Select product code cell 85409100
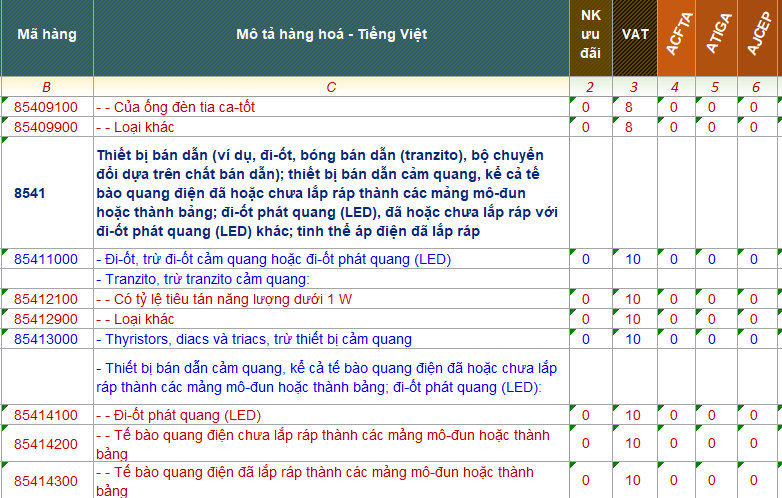782x498 pixels. click(x=46, y=107)
